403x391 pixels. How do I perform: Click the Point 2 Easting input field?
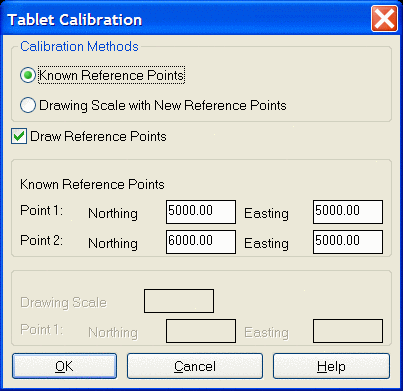coord(348,242)
